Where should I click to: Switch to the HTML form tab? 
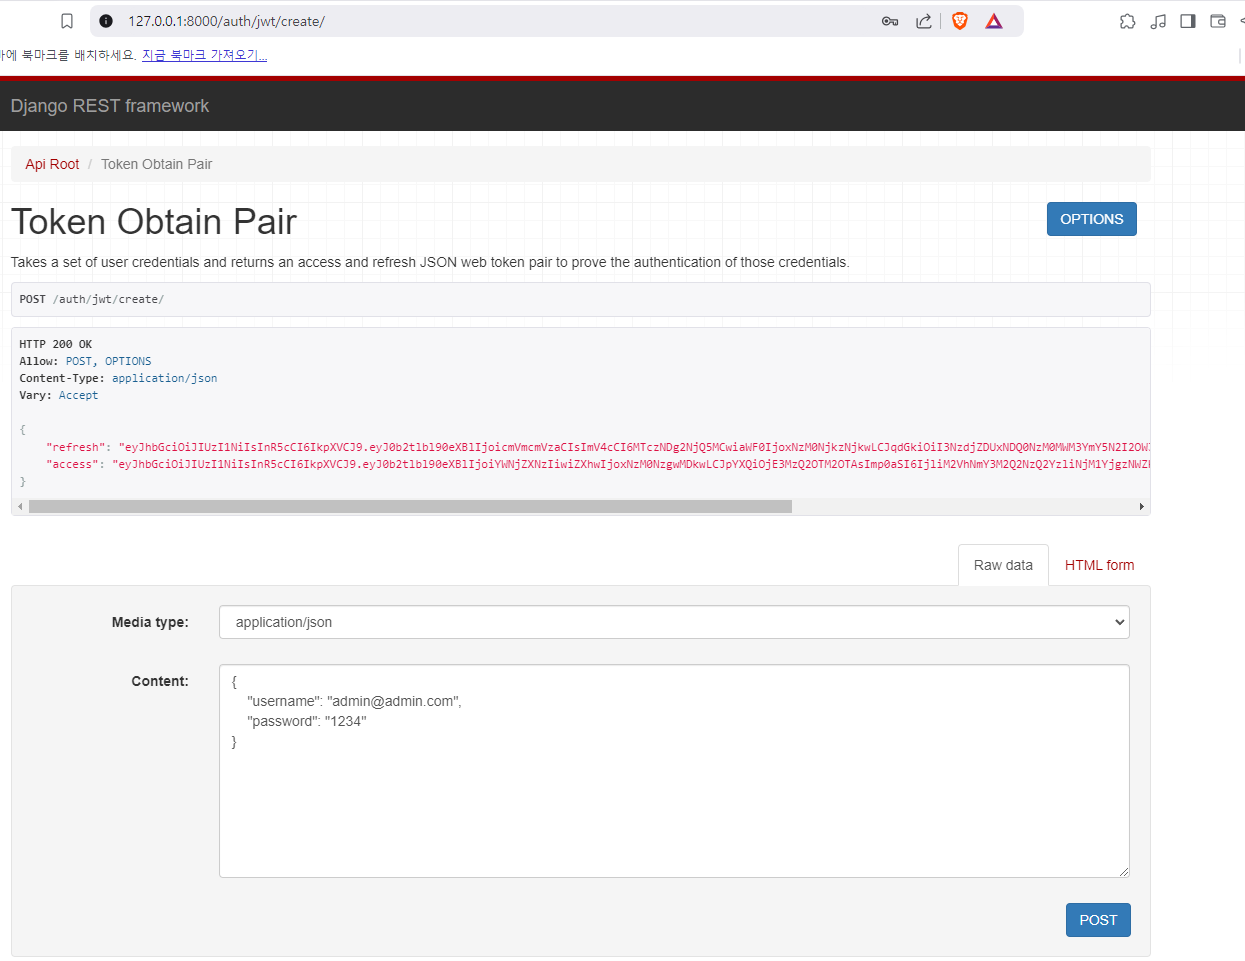(1100, 565)
